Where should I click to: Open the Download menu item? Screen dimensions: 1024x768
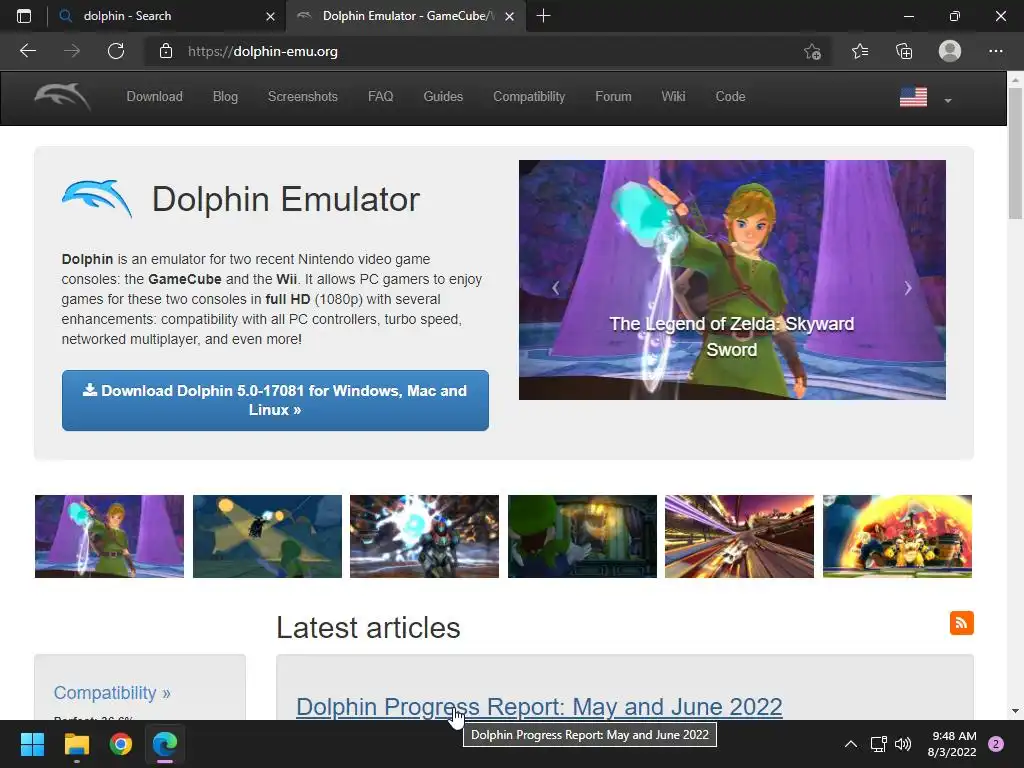click(x=154, y=97)
